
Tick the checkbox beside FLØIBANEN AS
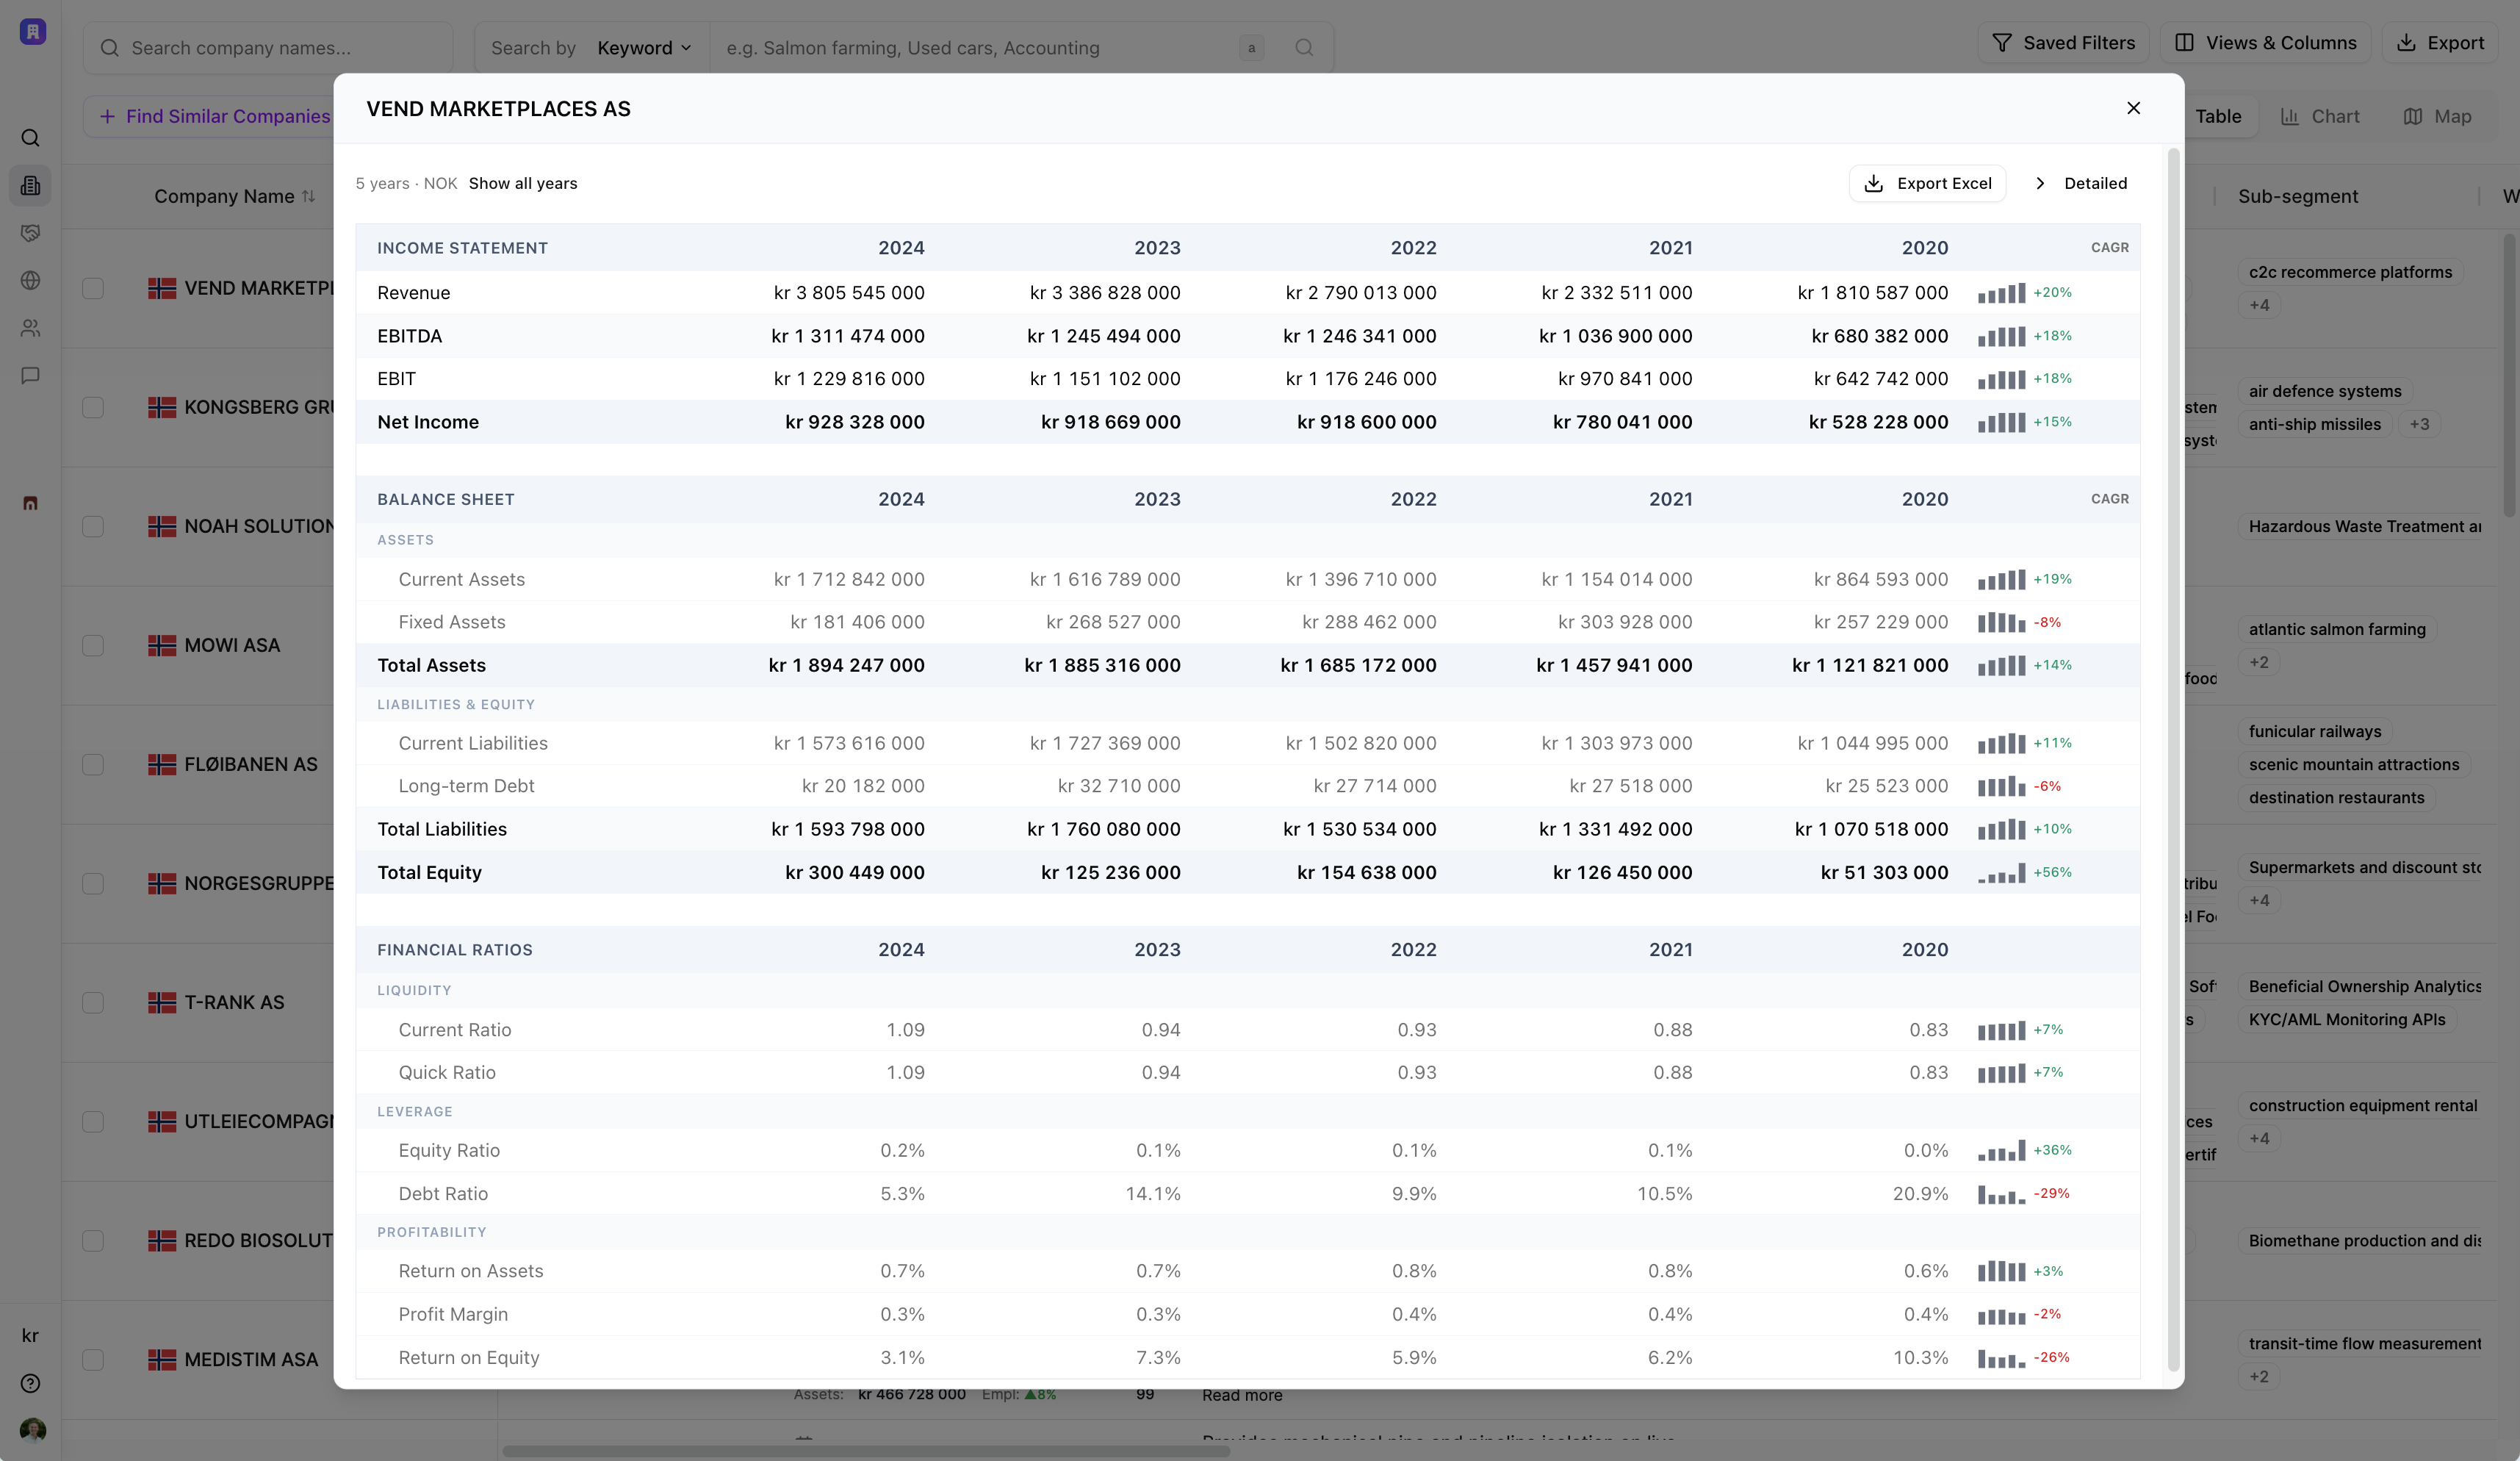93,764
